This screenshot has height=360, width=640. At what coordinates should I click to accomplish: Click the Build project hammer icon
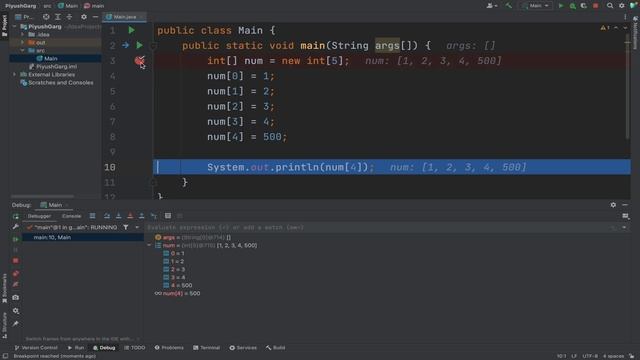coord(509,6)
